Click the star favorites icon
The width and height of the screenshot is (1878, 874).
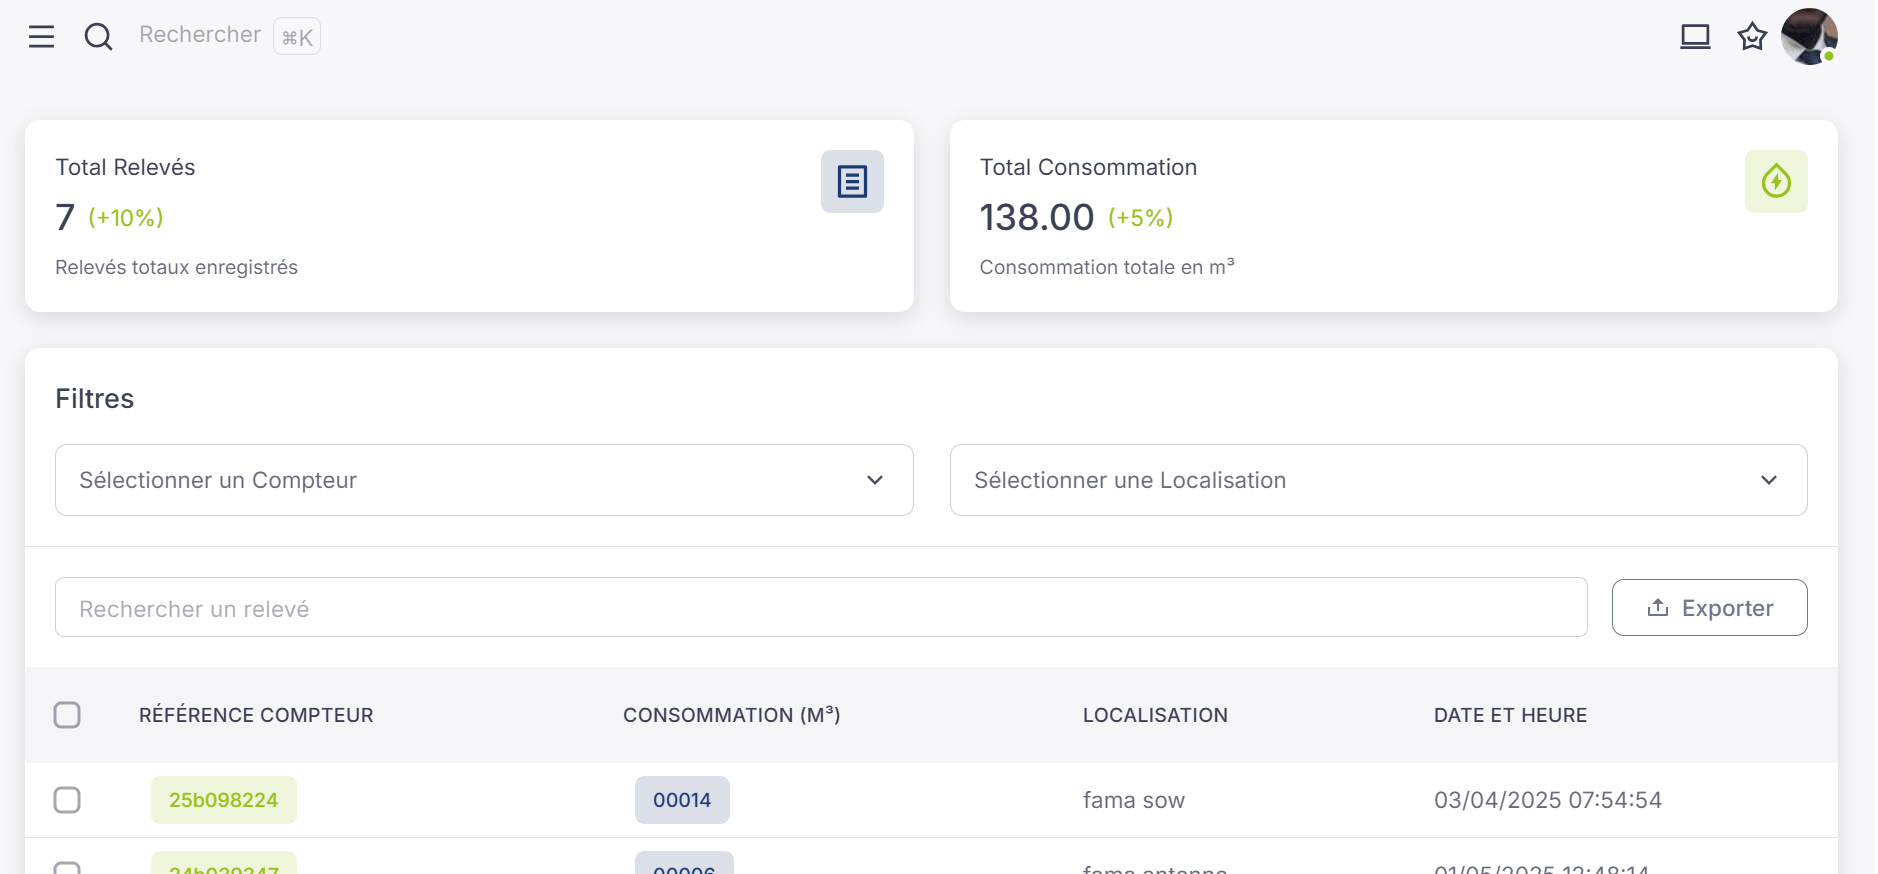[1751, 37]
